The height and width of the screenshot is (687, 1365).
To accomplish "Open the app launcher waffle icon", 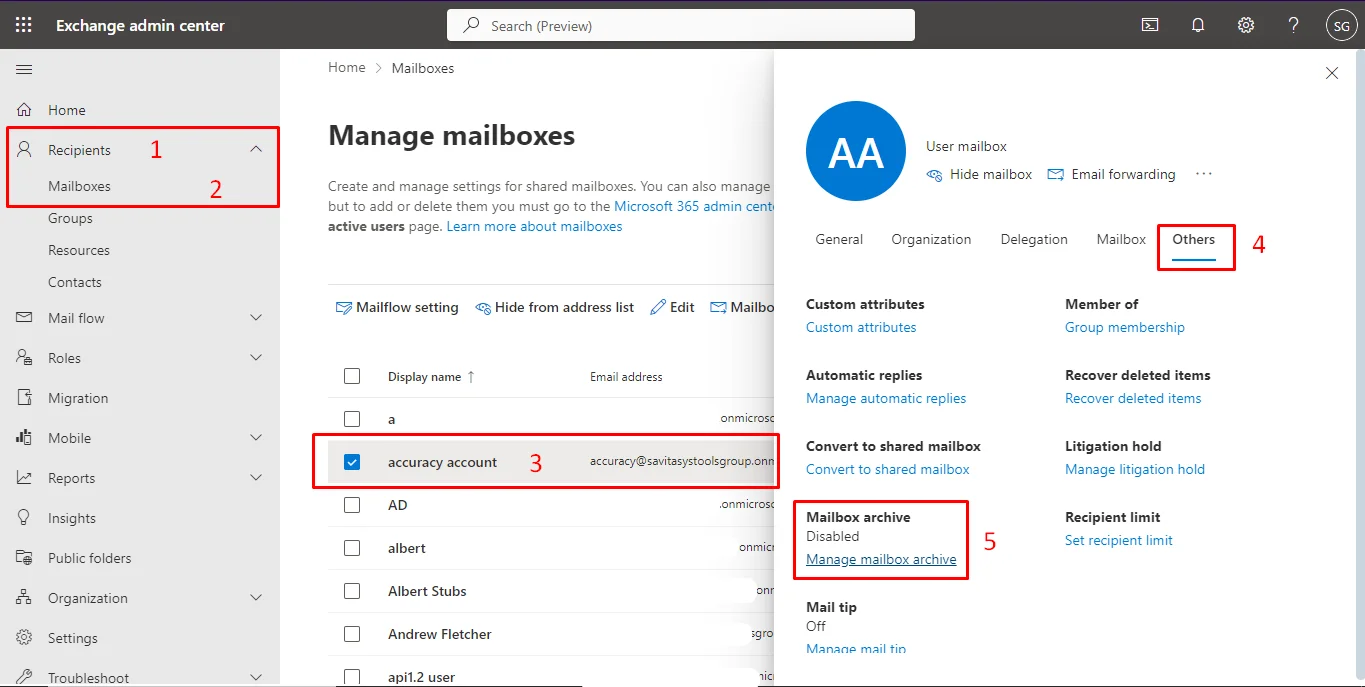I will [x=24, y=25].
